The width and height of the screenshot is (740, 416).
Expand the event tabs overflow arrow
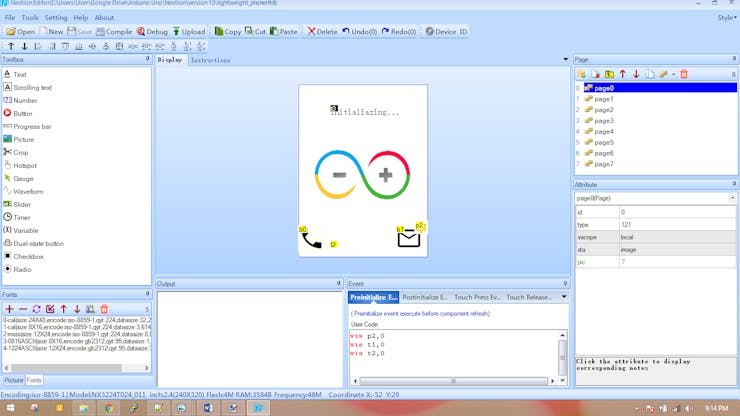(x=563, y=297)
